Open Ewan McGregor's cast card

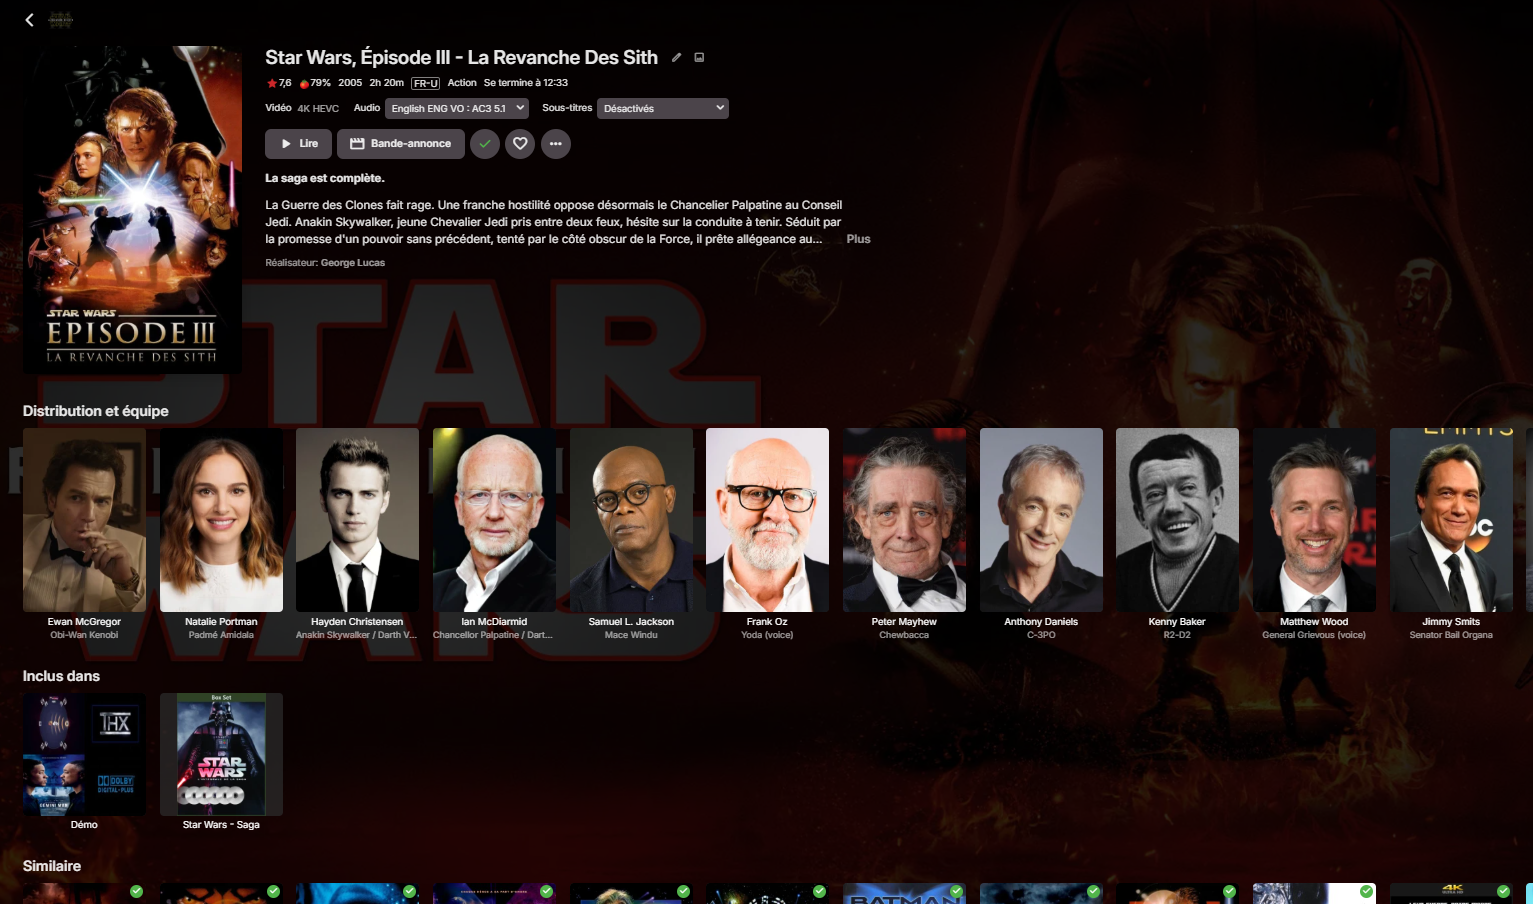84,534
